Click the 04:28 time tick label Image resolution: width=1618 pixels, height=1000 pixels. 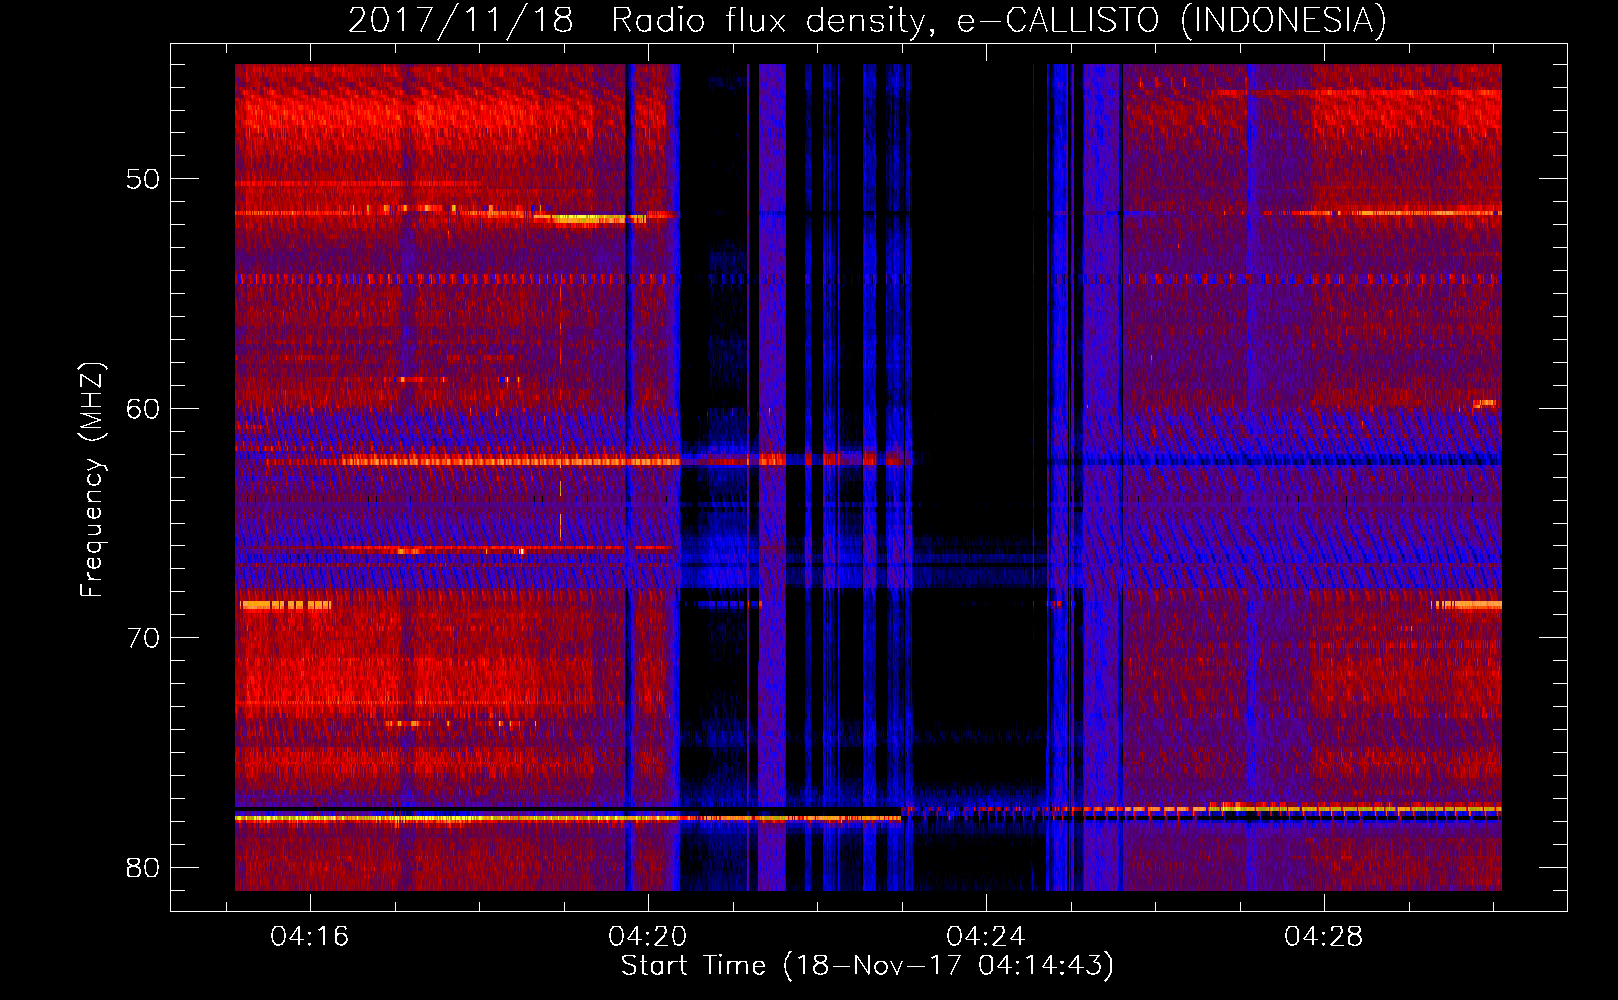coord(1323,937)
